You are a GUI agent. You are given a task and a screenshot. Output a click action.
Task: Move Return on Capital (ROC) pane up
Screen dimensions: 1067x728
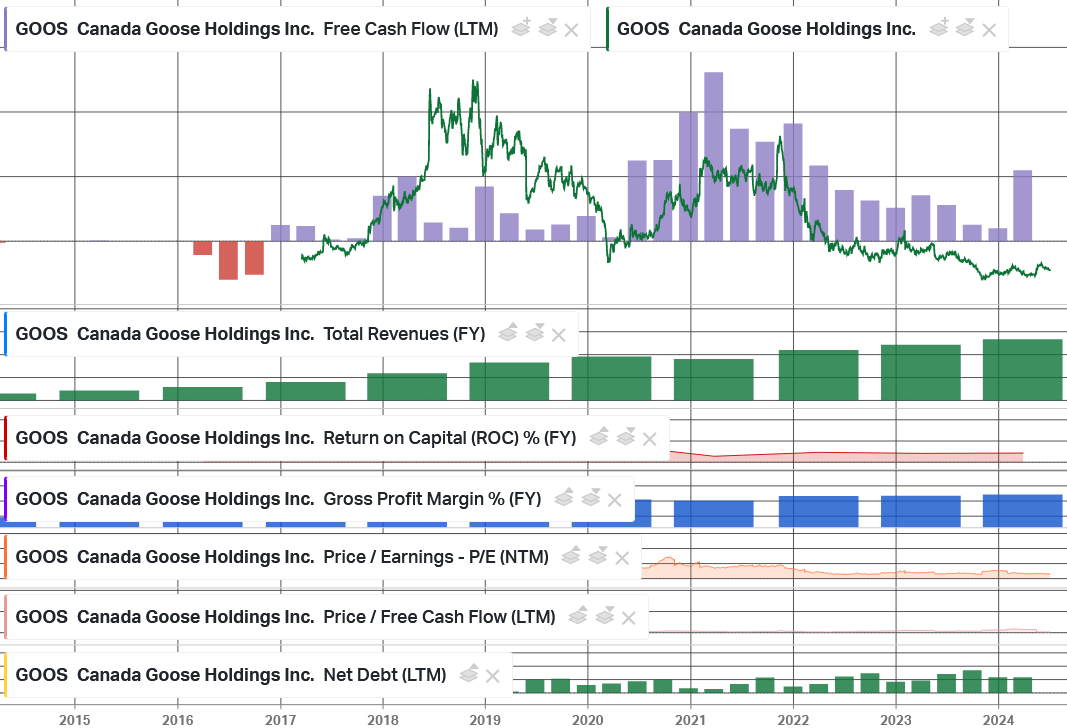(x=599, y=437)
